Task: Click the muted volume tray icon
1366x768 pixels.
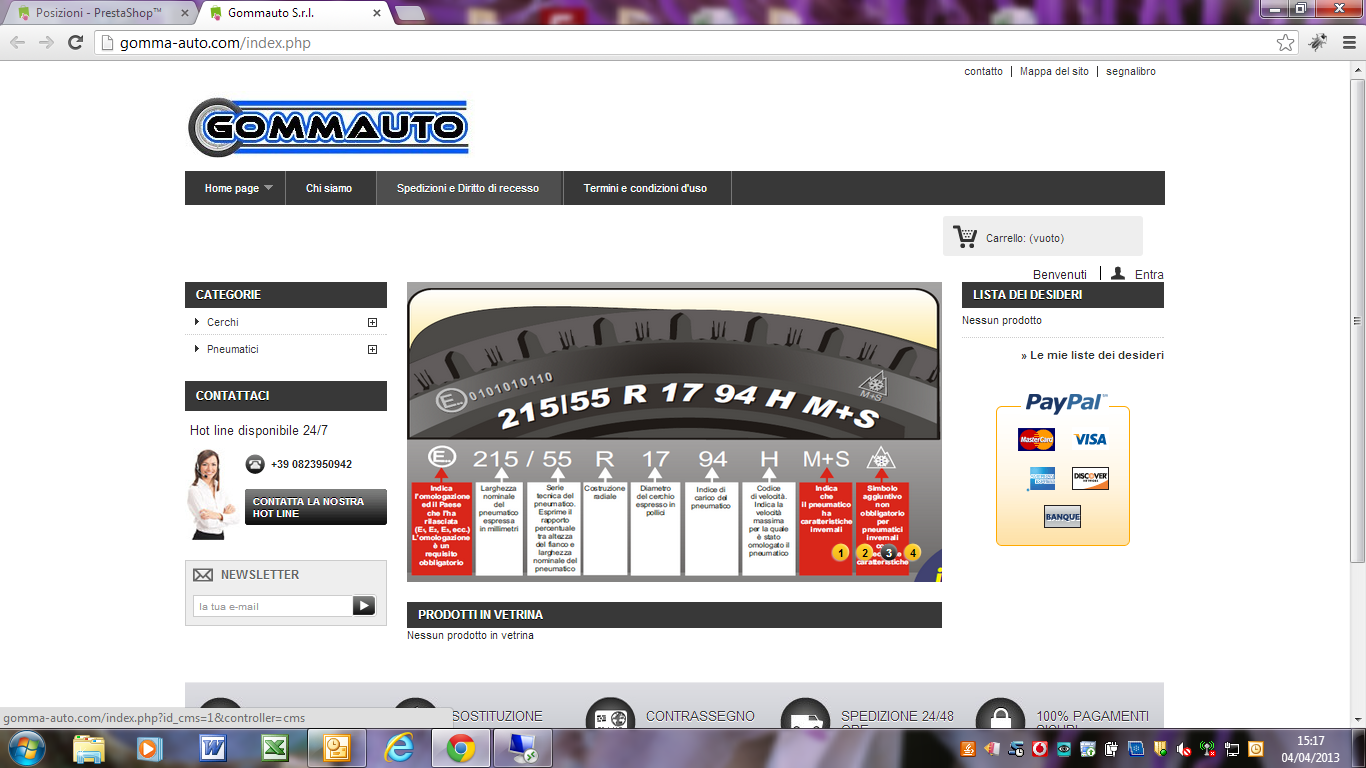Action: click(x=1183, y=749)
